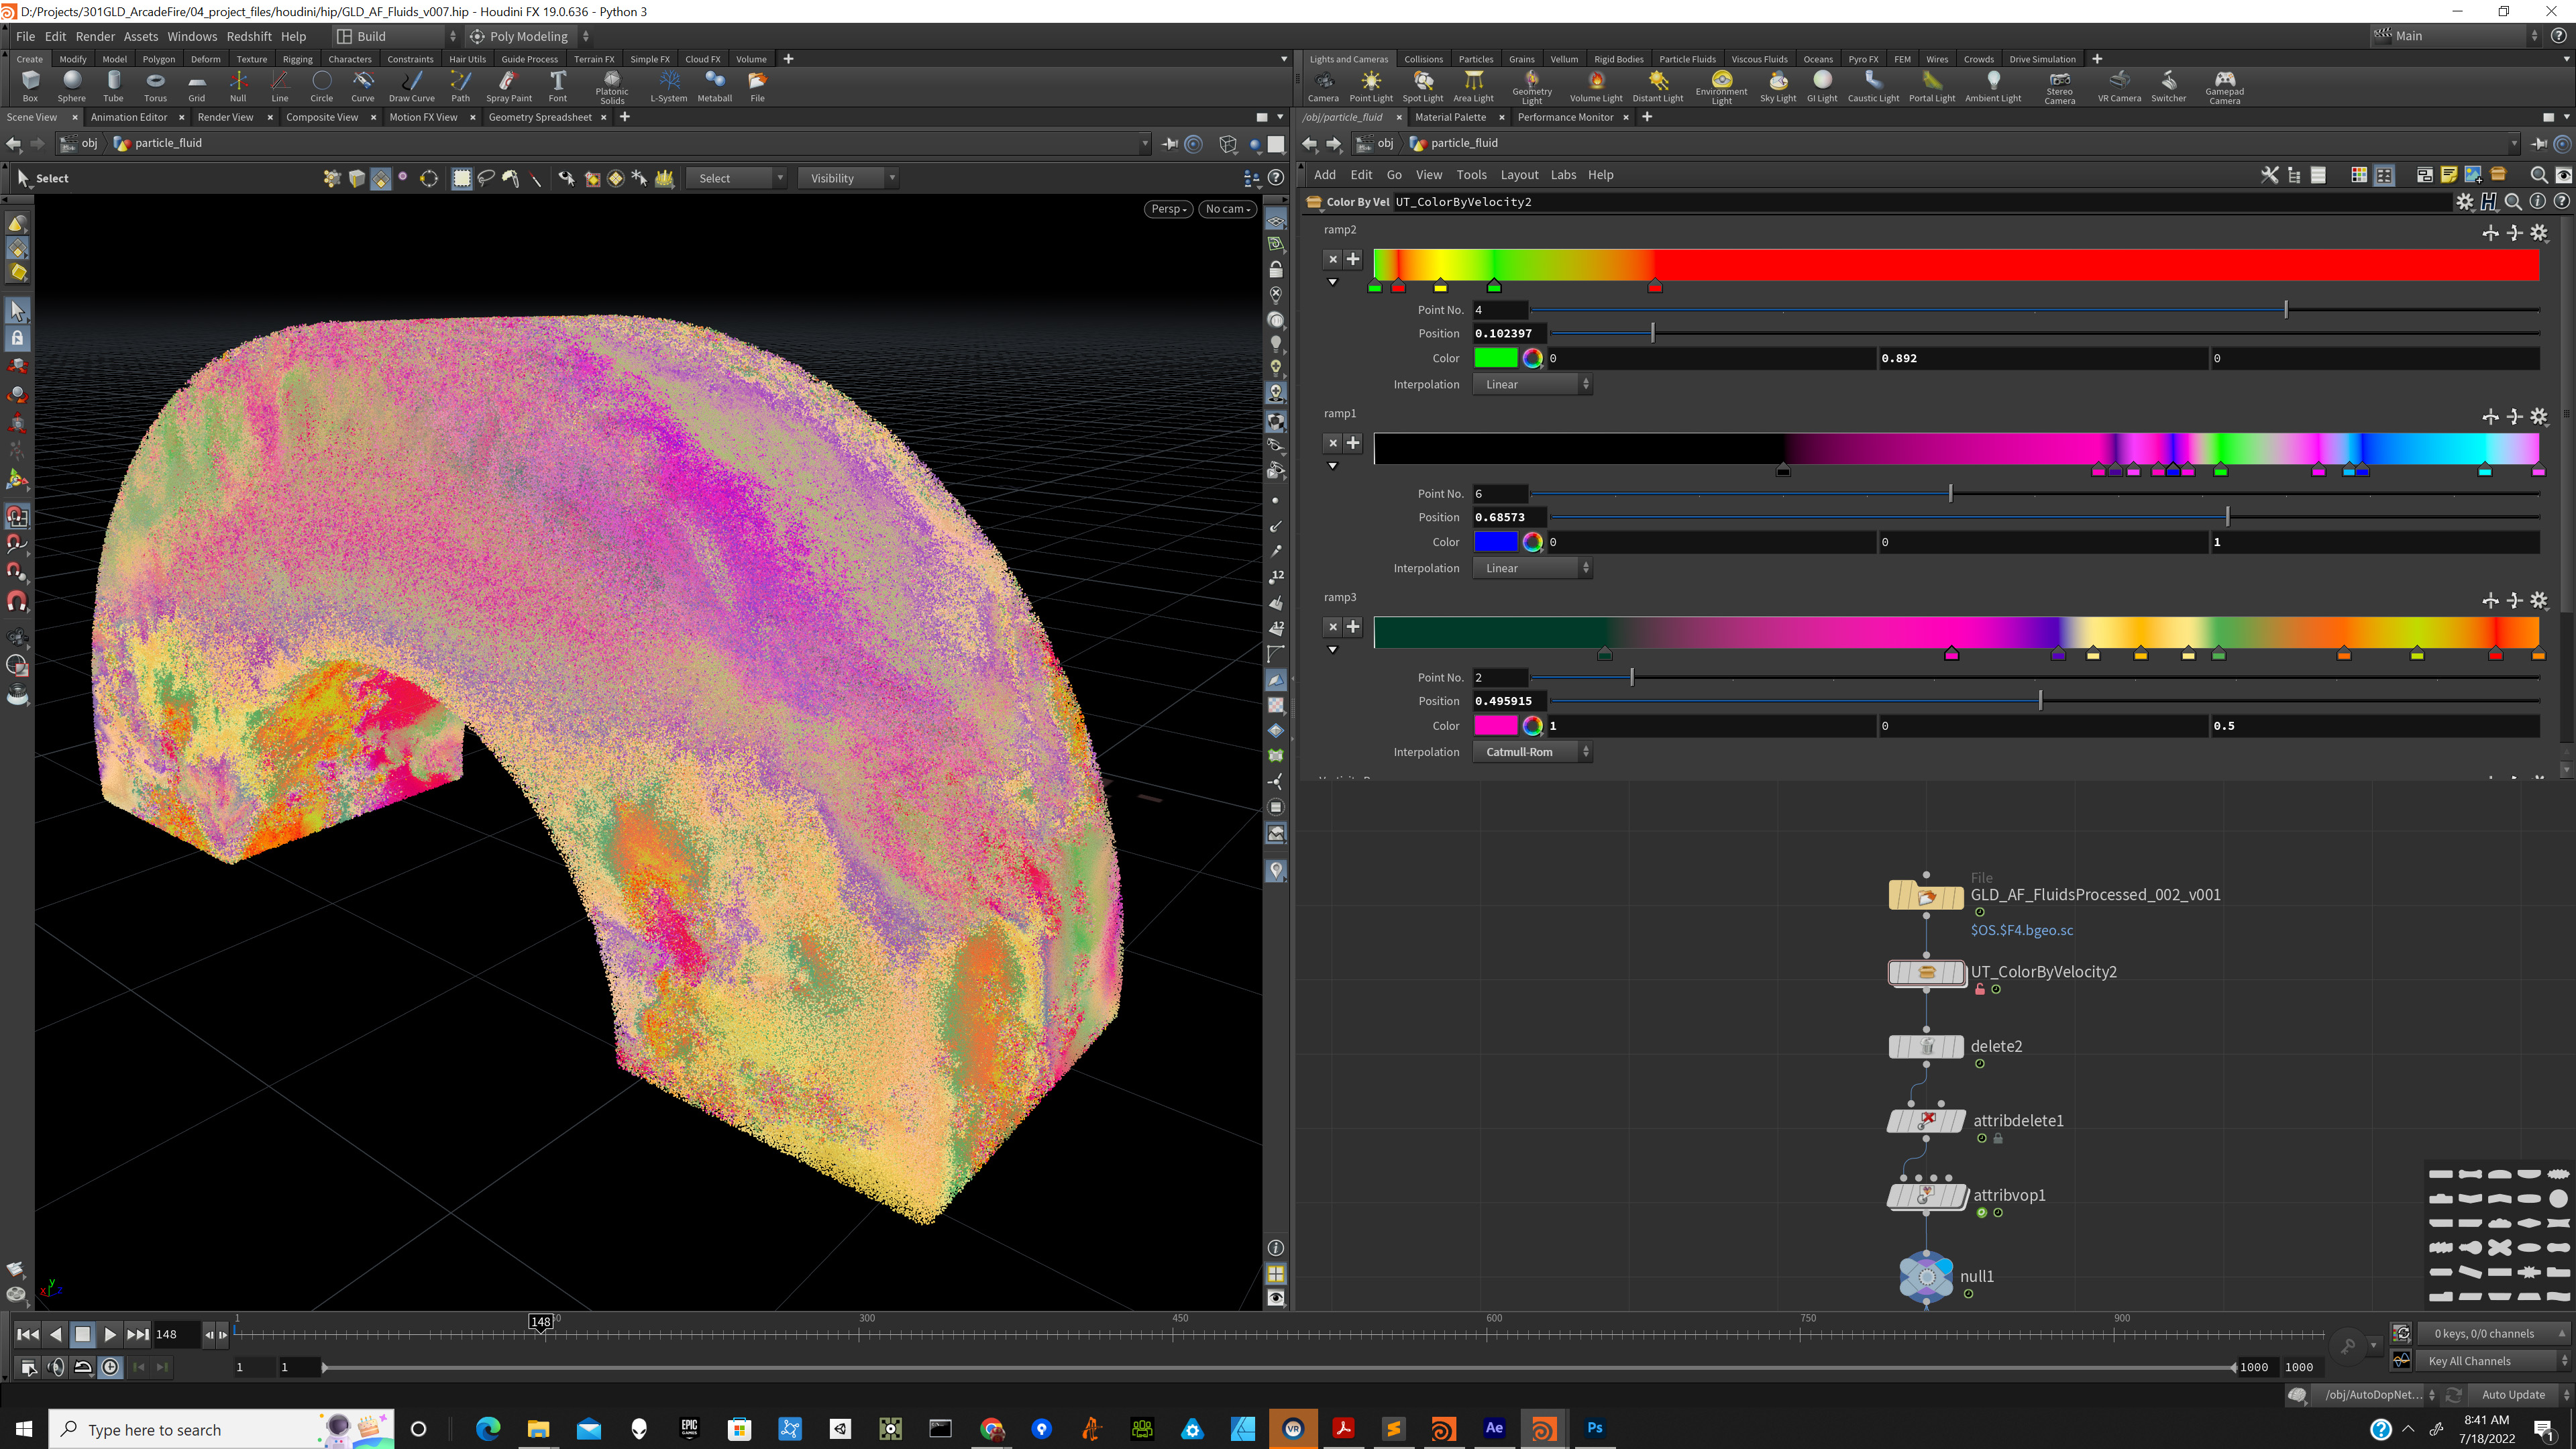Create a Point Light
This screenshot has width=2576, height=1449.
pos(1371,86)
